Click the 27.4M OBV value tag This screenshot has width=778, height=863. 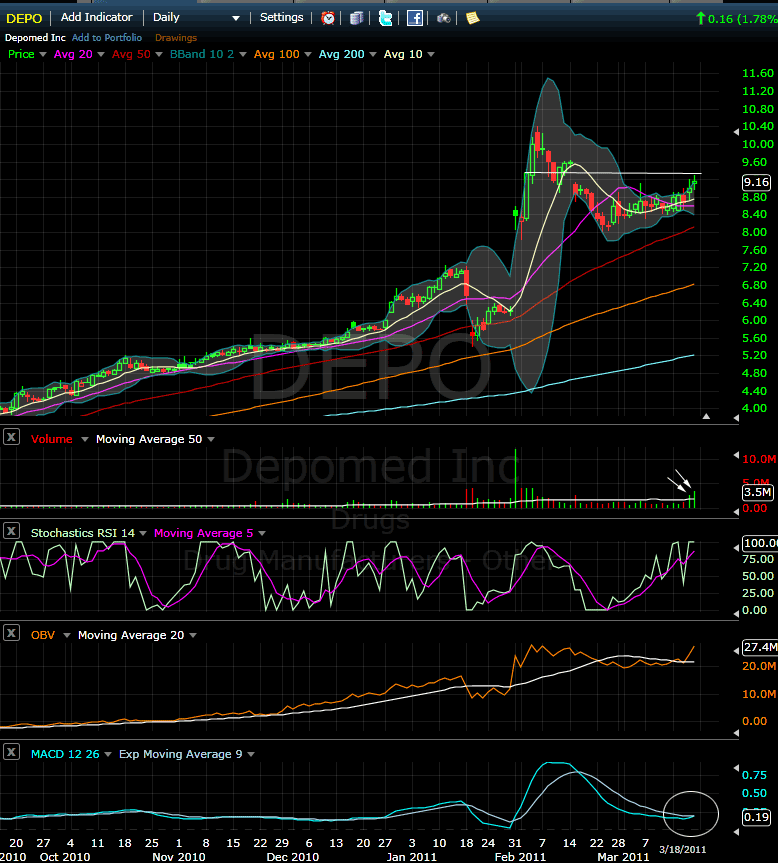(x=760, y=647)
